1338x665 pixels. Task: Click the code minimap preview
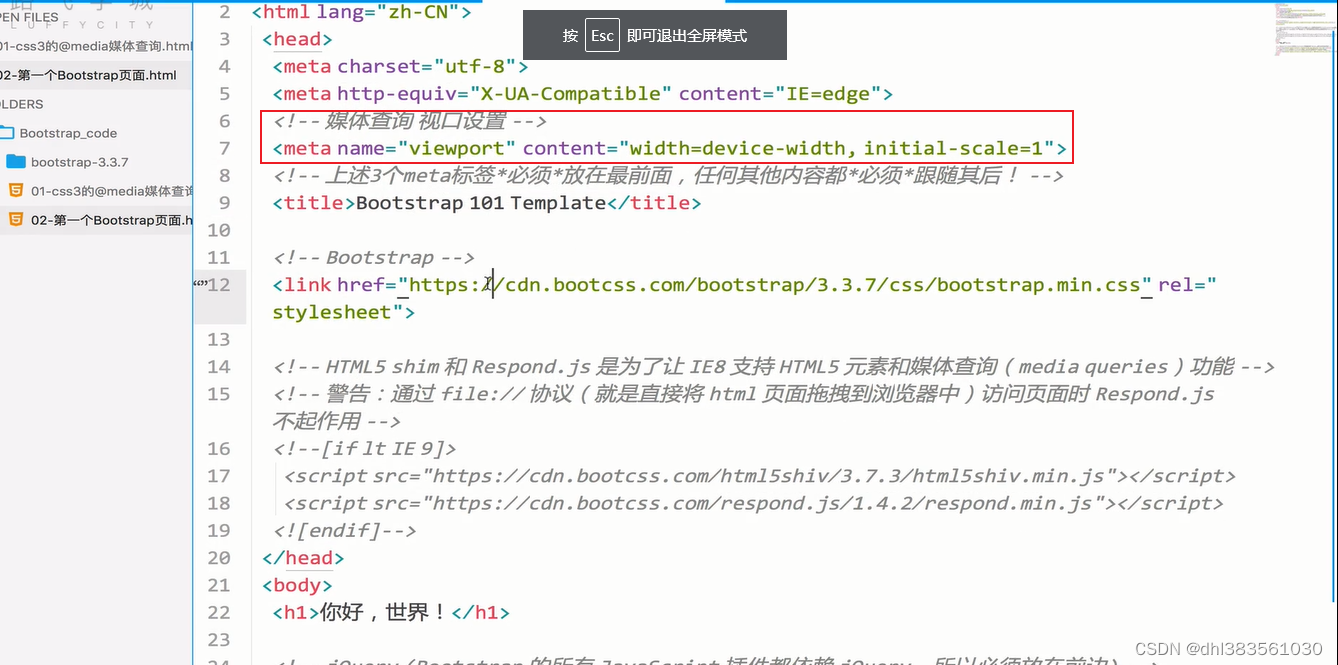[1303, 28]
